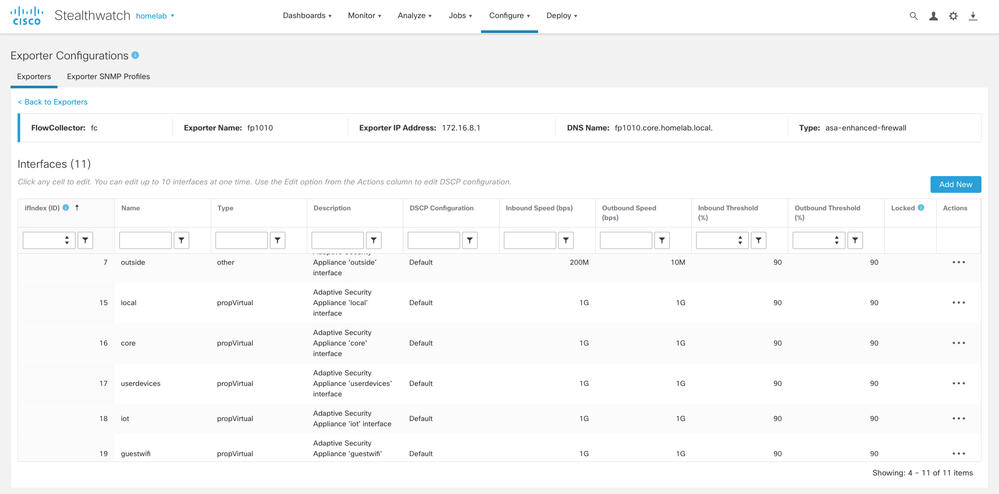Open filter icon for Type column
This screenshot has width=999, height=494.
click(278, 240)
